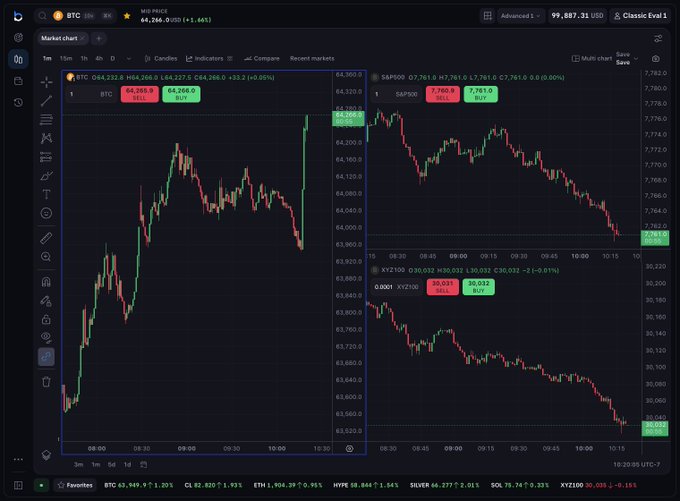Select the pattern drawing tool

(x=46, y=138)
